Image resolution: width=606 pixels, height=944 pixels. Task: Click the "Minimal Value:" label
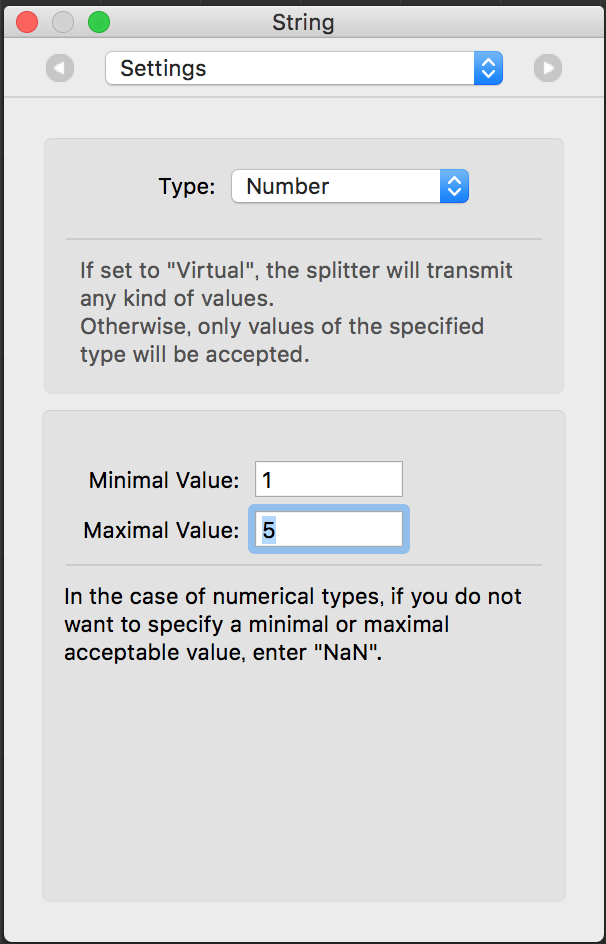164,480
